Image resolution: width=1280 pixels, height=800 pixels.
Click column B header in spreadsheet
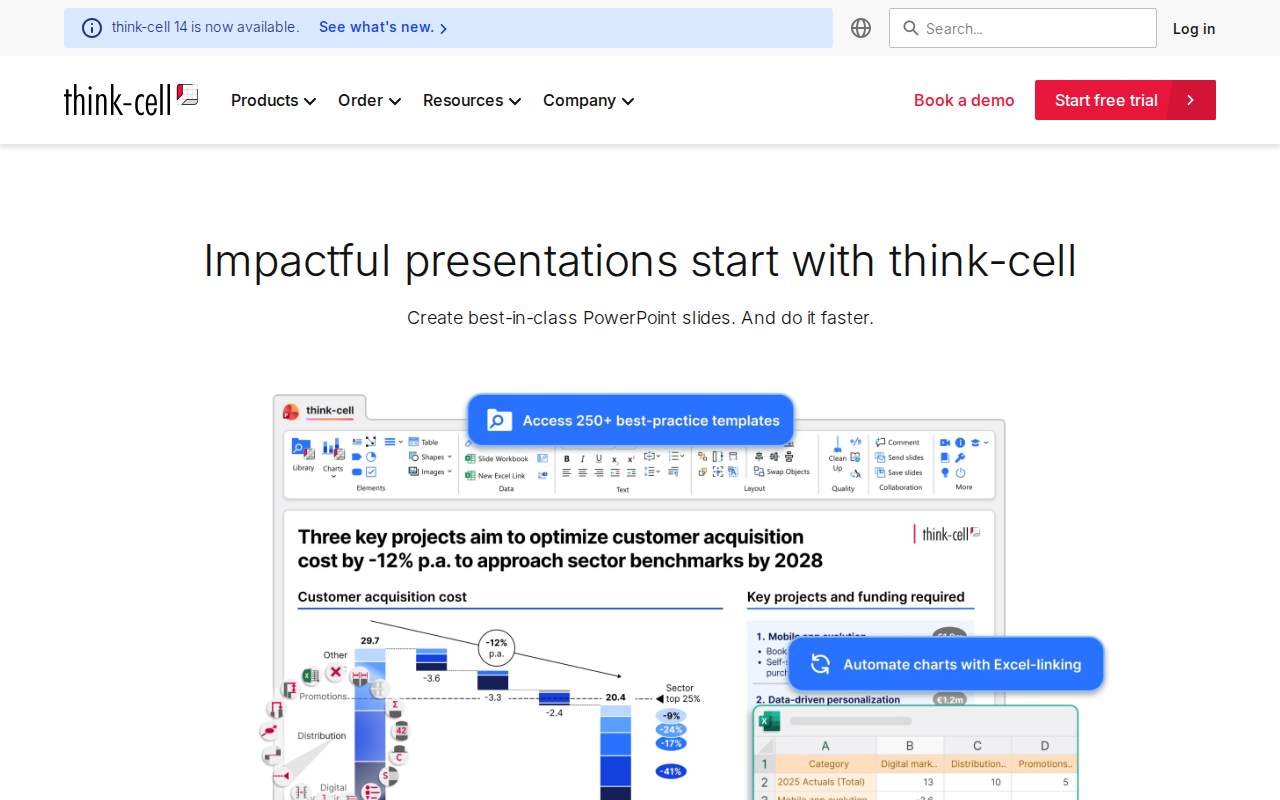910,745
